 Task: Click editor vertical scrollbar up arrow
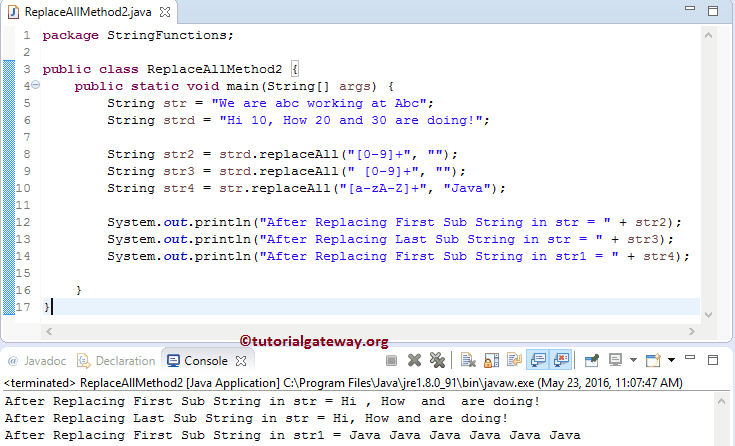pyautogui.click(x=708, y=35)
